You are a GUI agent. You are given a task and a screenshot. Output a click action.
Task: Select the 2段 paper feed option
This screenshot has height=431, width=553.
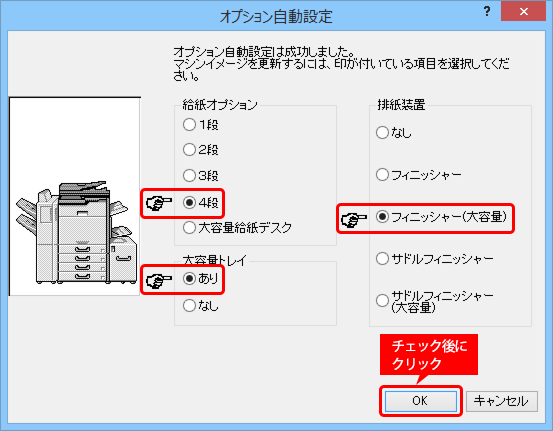coord(200,150)
